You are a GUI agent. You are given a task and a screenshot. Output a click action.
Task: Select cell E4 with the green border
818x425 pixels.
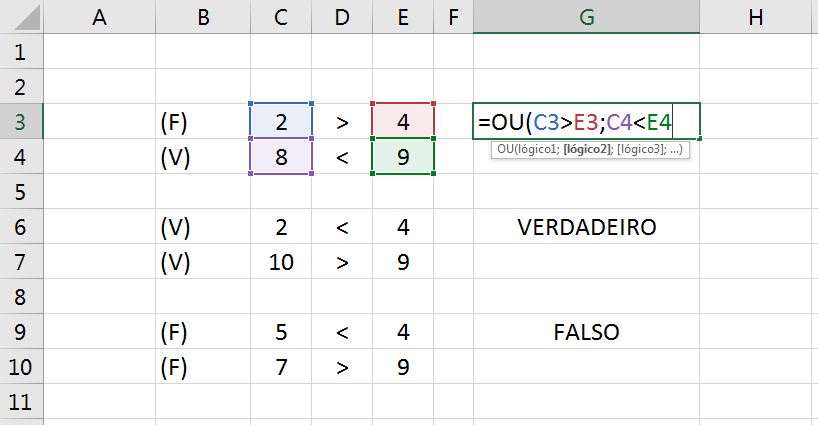click(x=403, y=157)
